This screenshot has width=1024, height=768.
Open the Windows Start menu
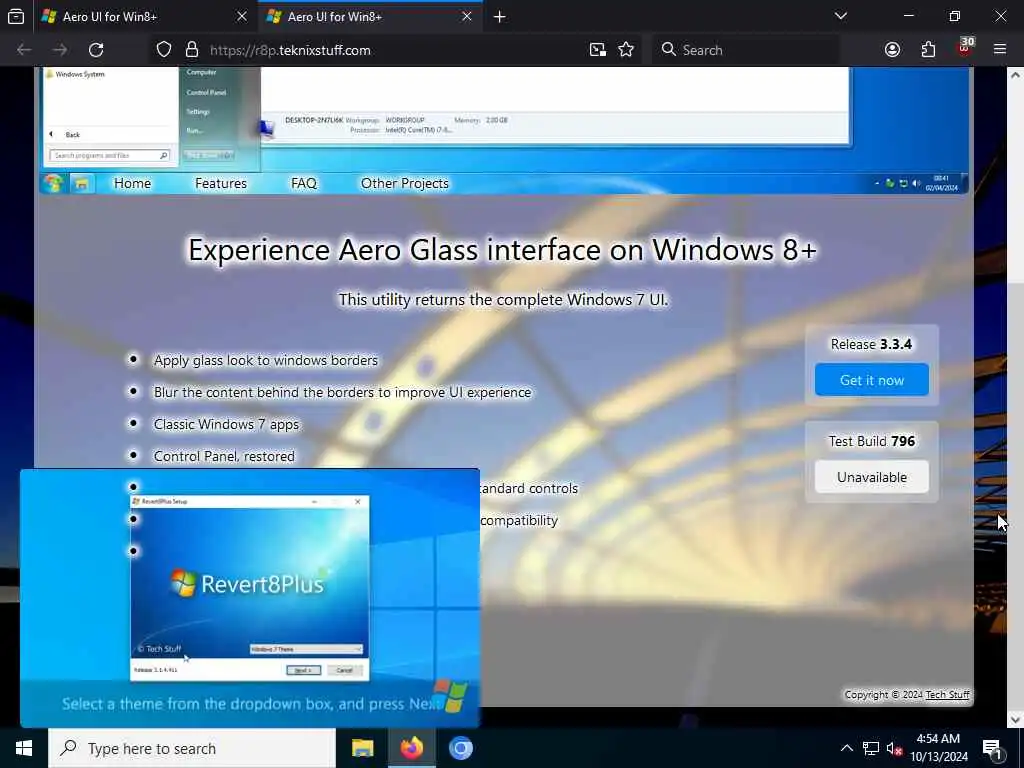(24, 748)
